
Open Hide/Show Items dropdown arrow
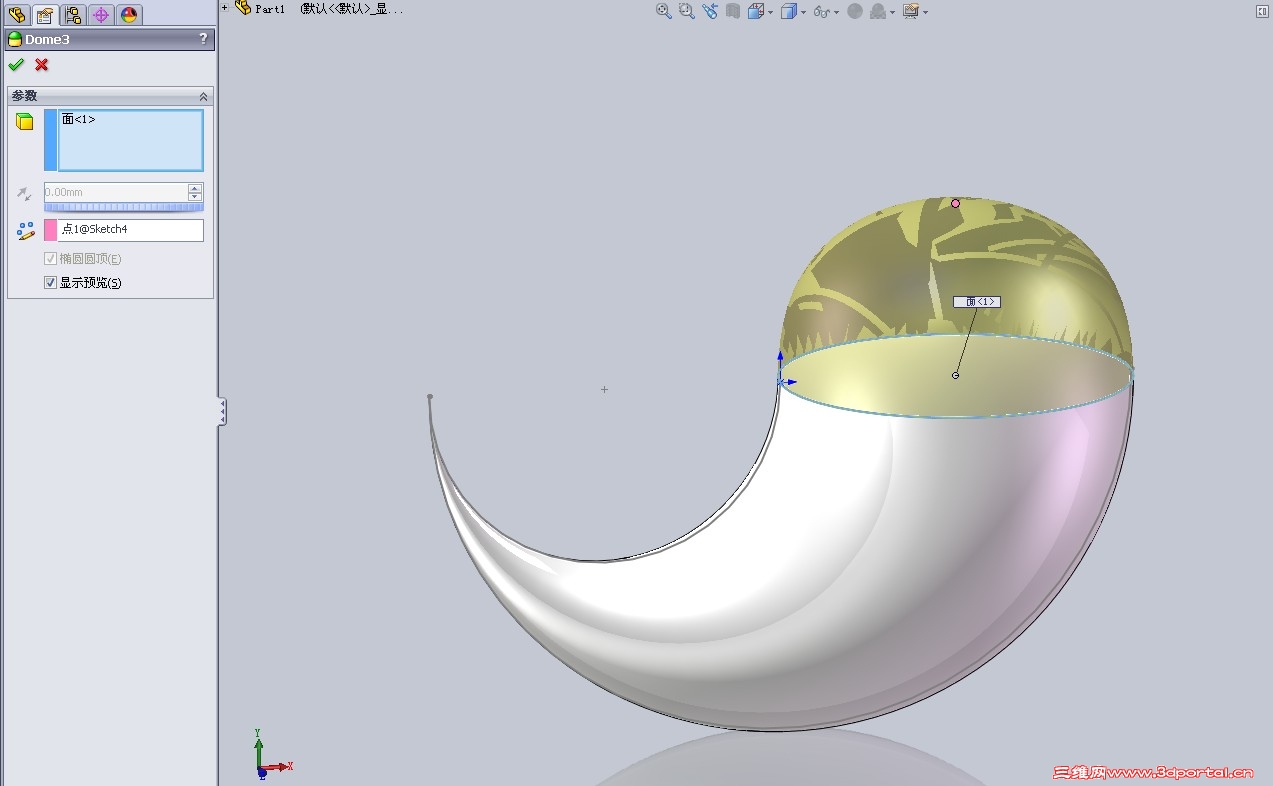pos(836,13)
